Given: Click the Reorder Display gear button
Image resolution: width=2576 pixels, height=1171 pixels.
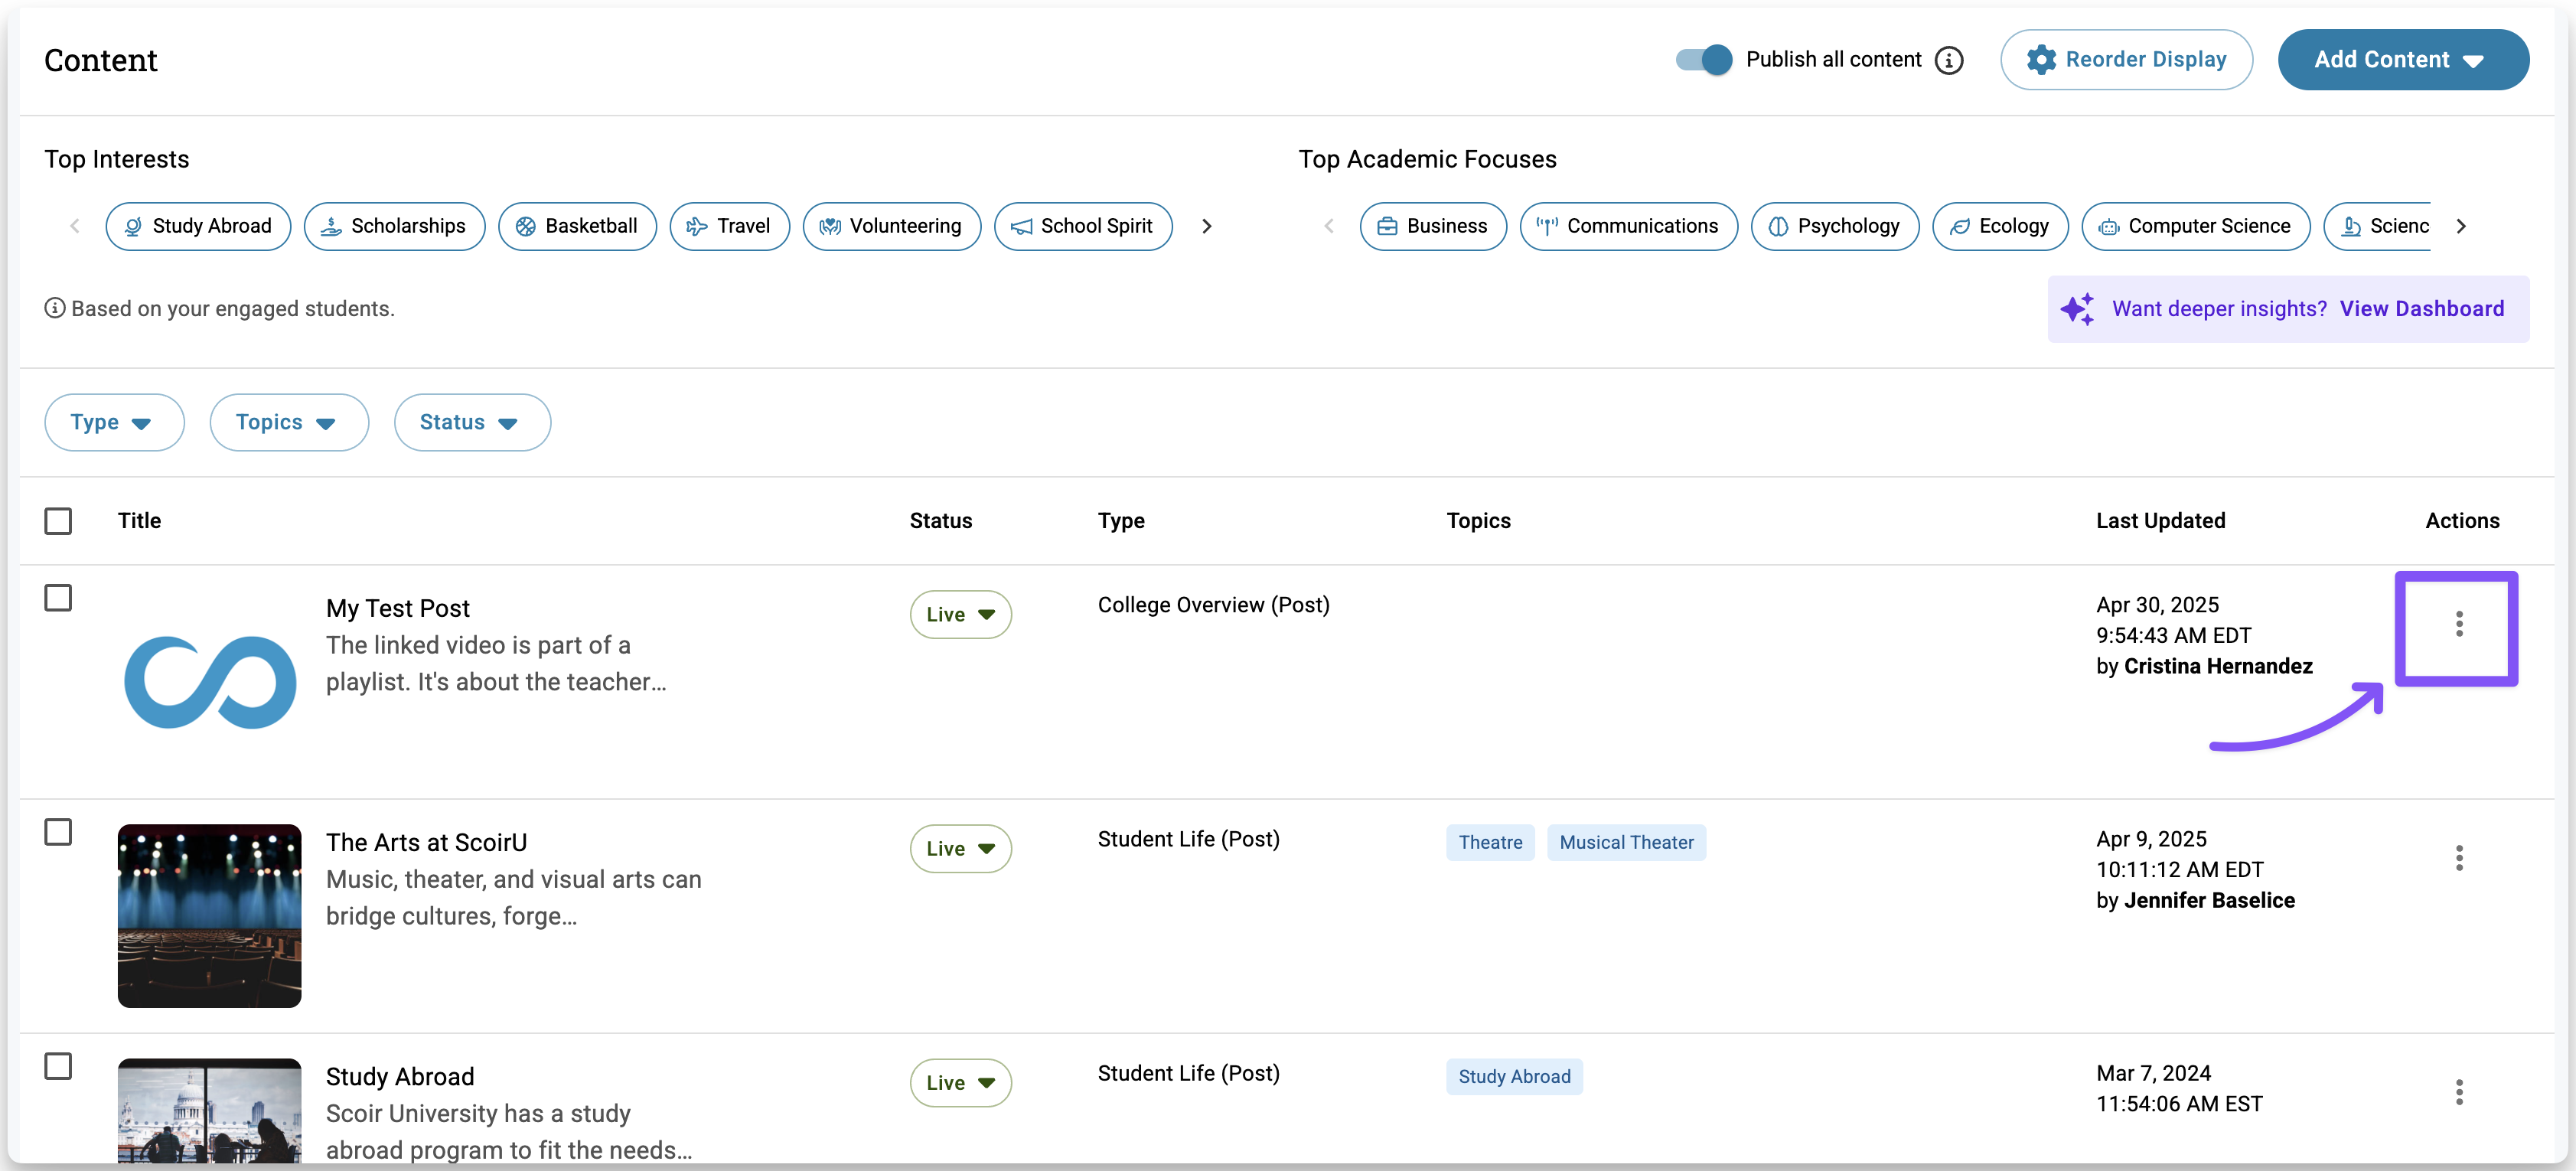Looking at the screenshot, I should (2126, 60).
